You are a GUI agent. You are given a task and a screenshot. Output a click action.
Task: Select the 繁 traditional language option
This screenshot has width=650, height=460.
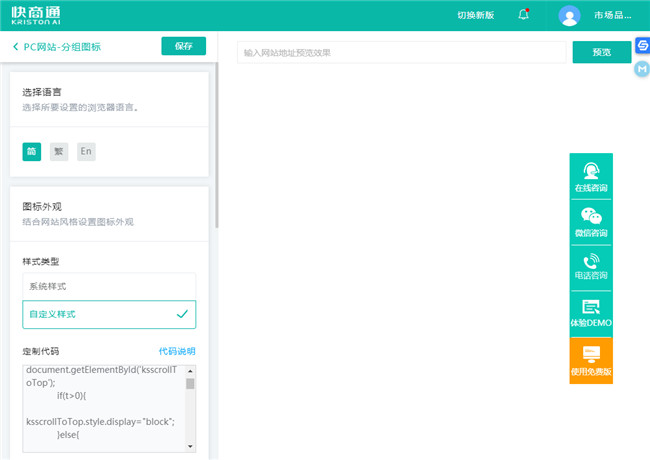[59, 152]
